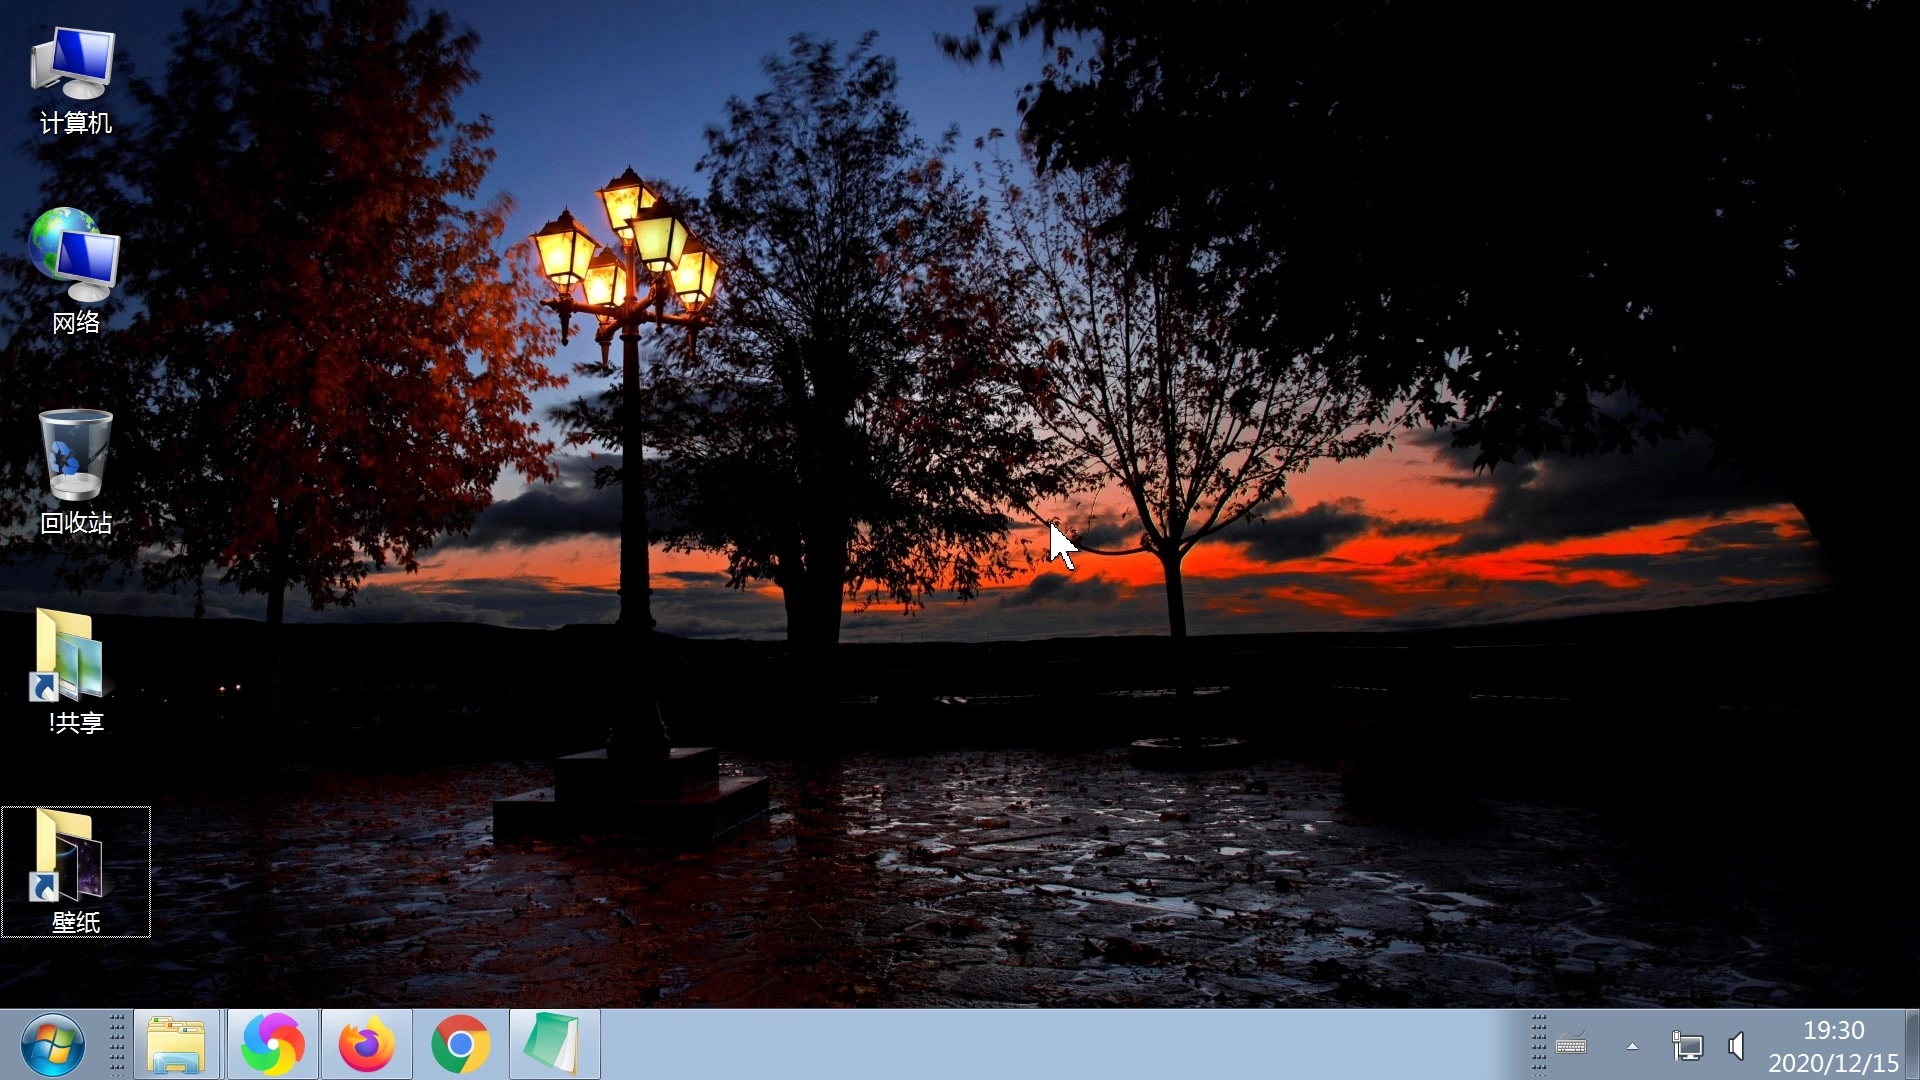Click the 2020/12/15 date display
Viewport: 1920px width, 1080px height.
1833,1063
